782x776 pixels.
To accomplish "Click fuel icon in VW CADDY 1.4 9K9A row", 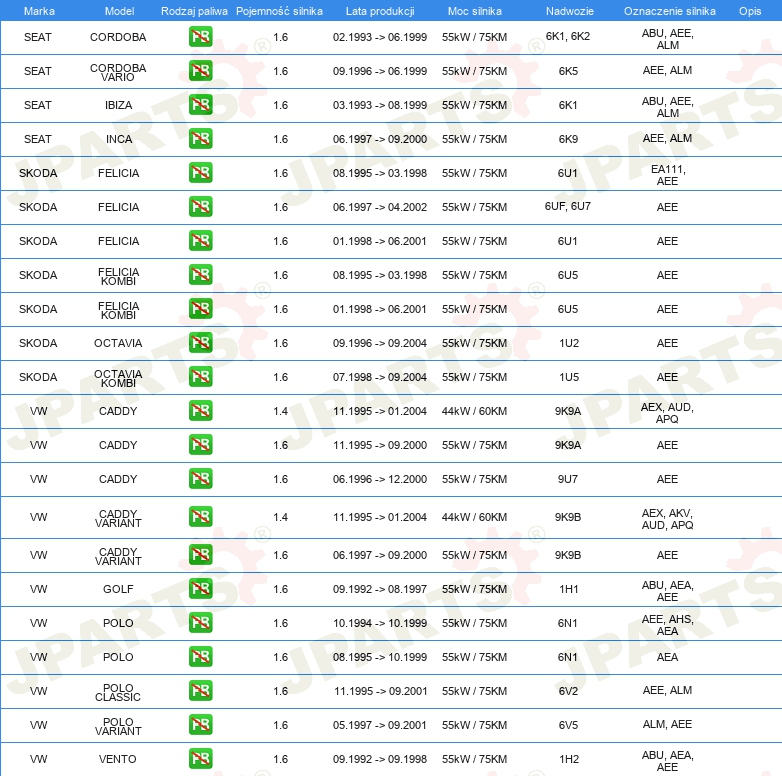I will pyautogui.click(x=200, y=410).
